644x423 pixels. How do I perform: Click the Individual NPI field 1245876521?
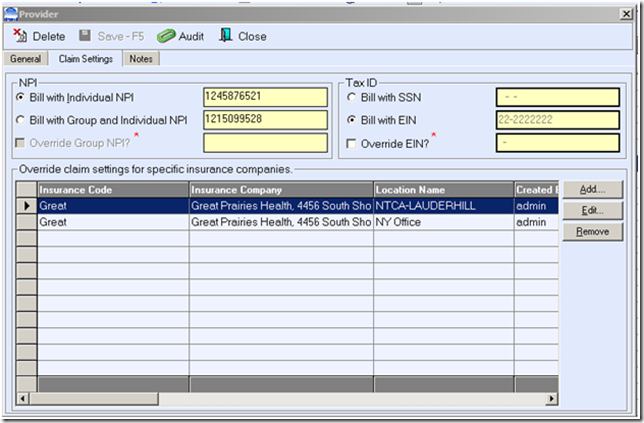[265, 97]
